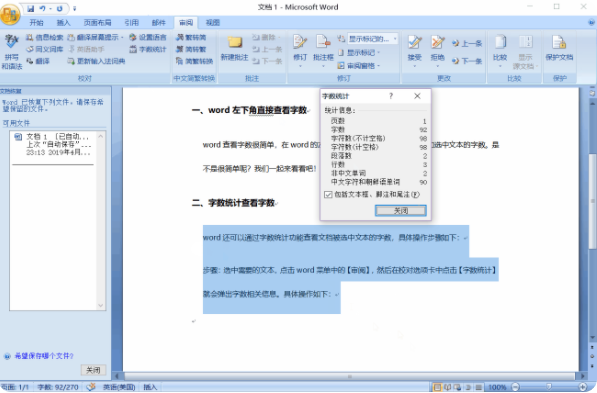Click 拒绝 reject change

[x=437, y=51]
